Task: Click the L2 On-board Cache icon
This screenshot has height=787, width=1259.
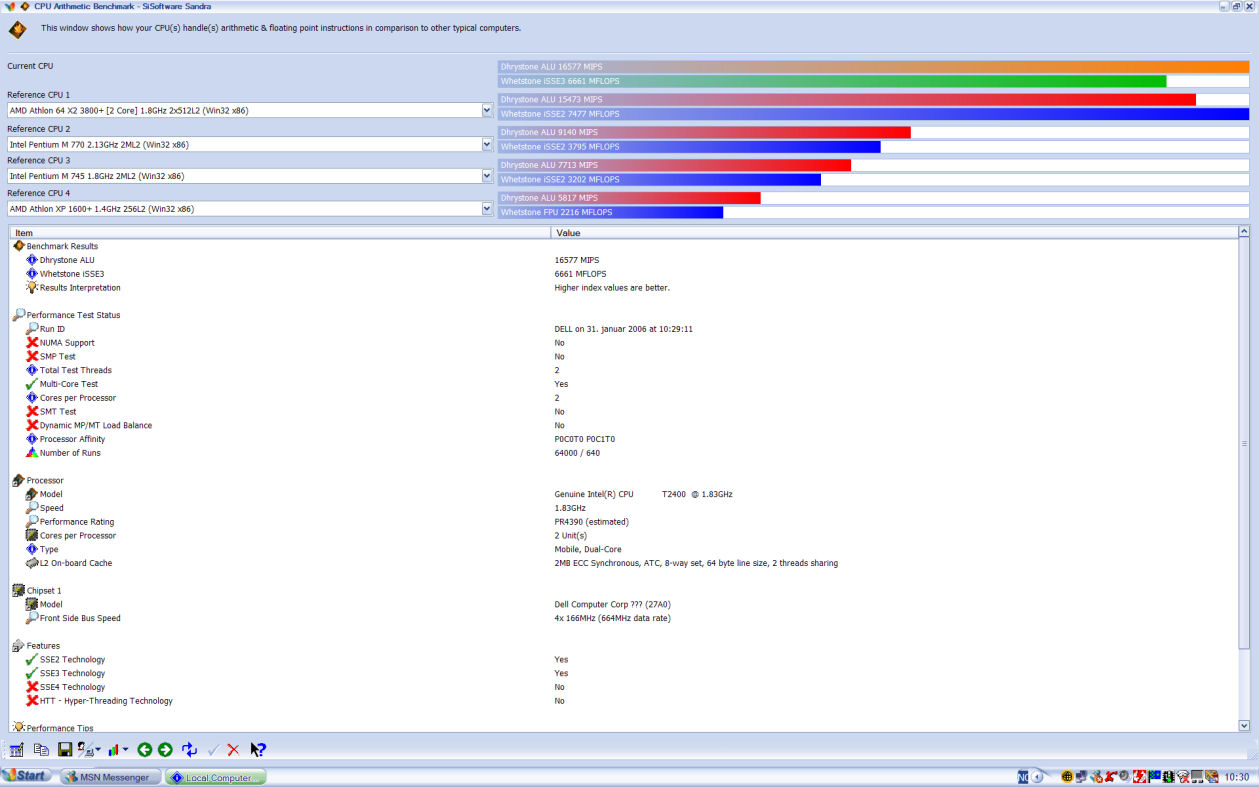Action: [32, 563]
